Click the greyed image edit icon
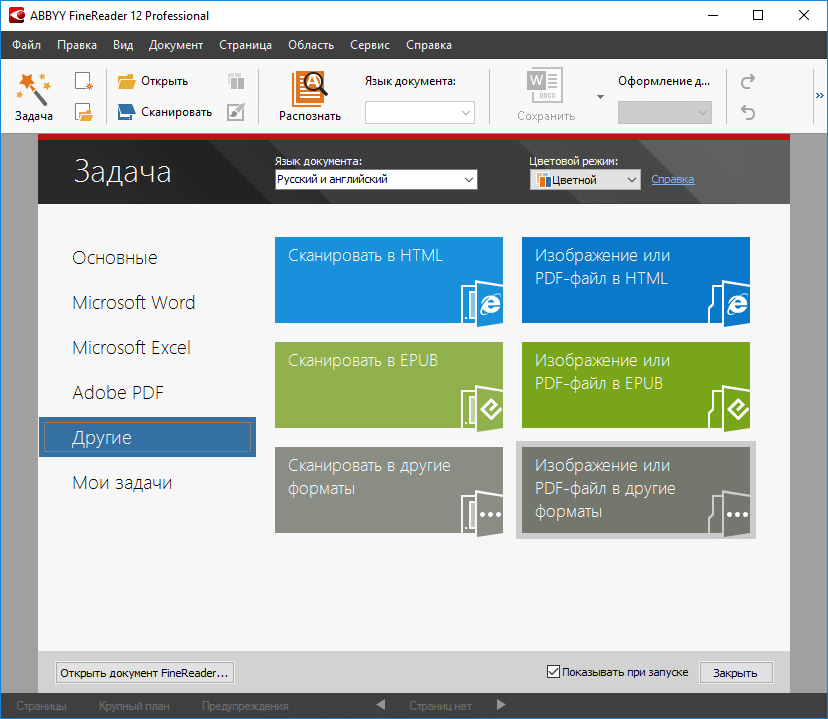The image size is (828, 719). point(236,112)
